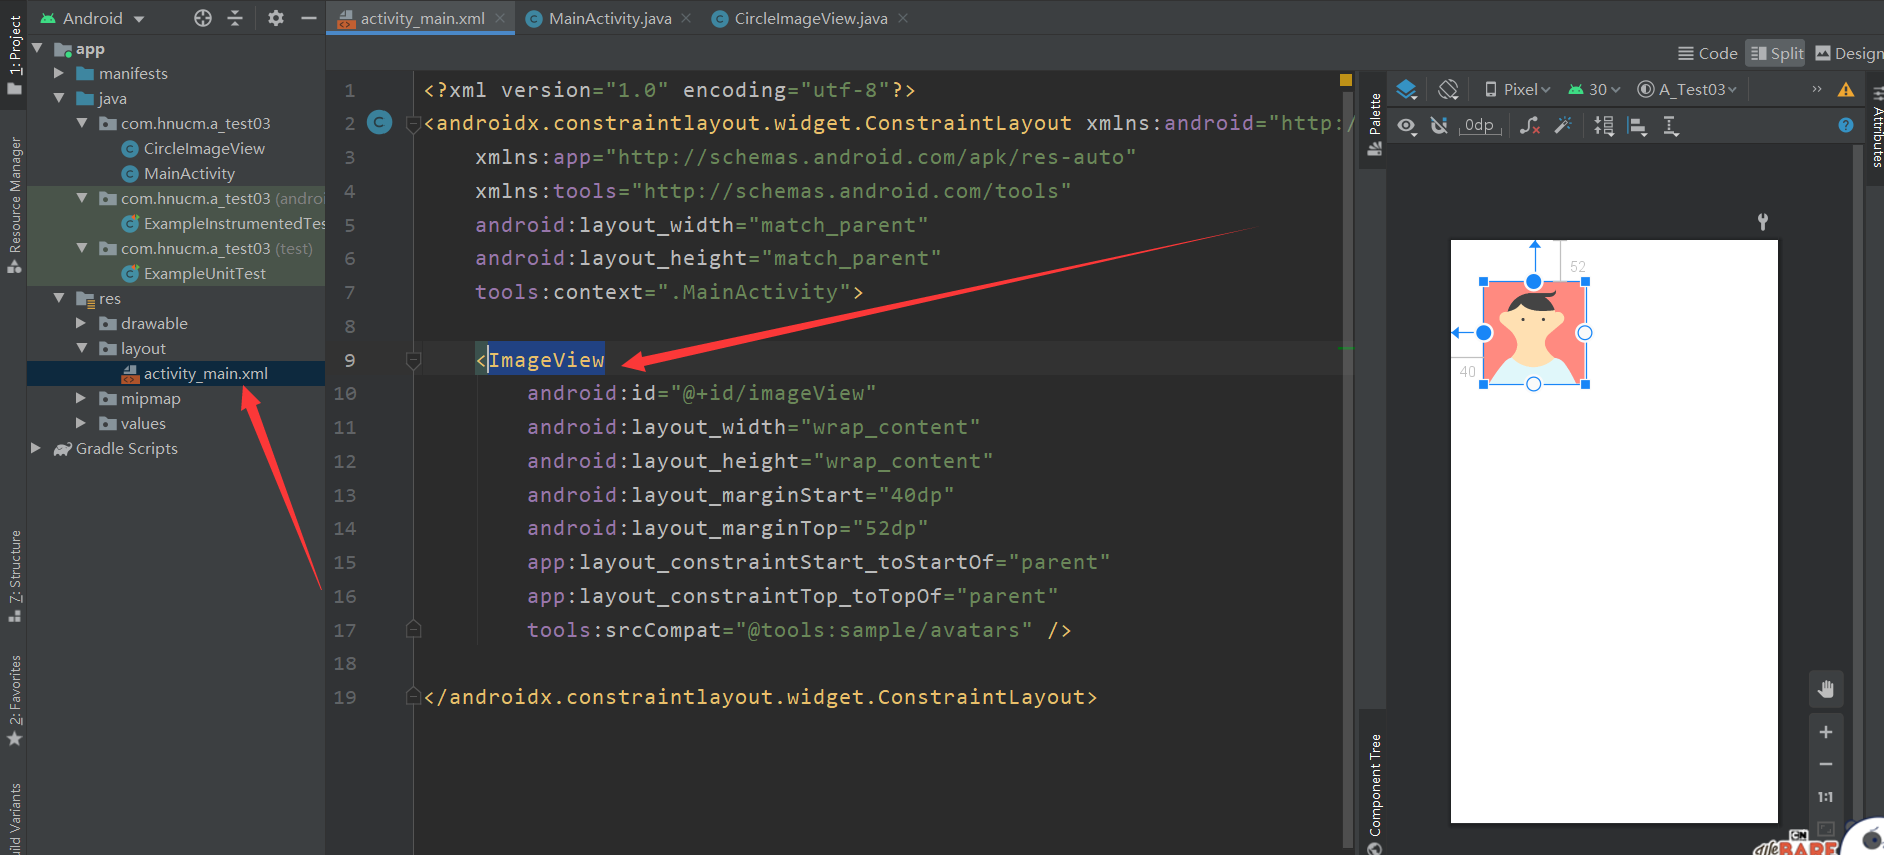Open Project panel settings gear

276,18
